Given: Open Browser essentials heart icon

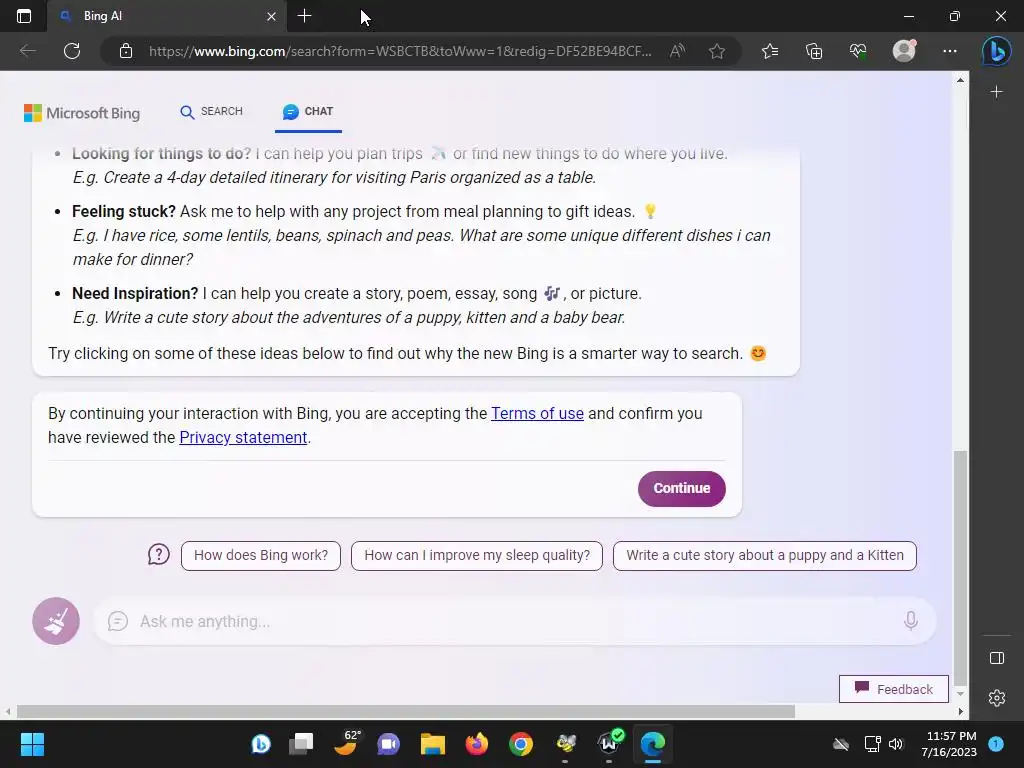Looking at the screenshot, I should [858, 51].
